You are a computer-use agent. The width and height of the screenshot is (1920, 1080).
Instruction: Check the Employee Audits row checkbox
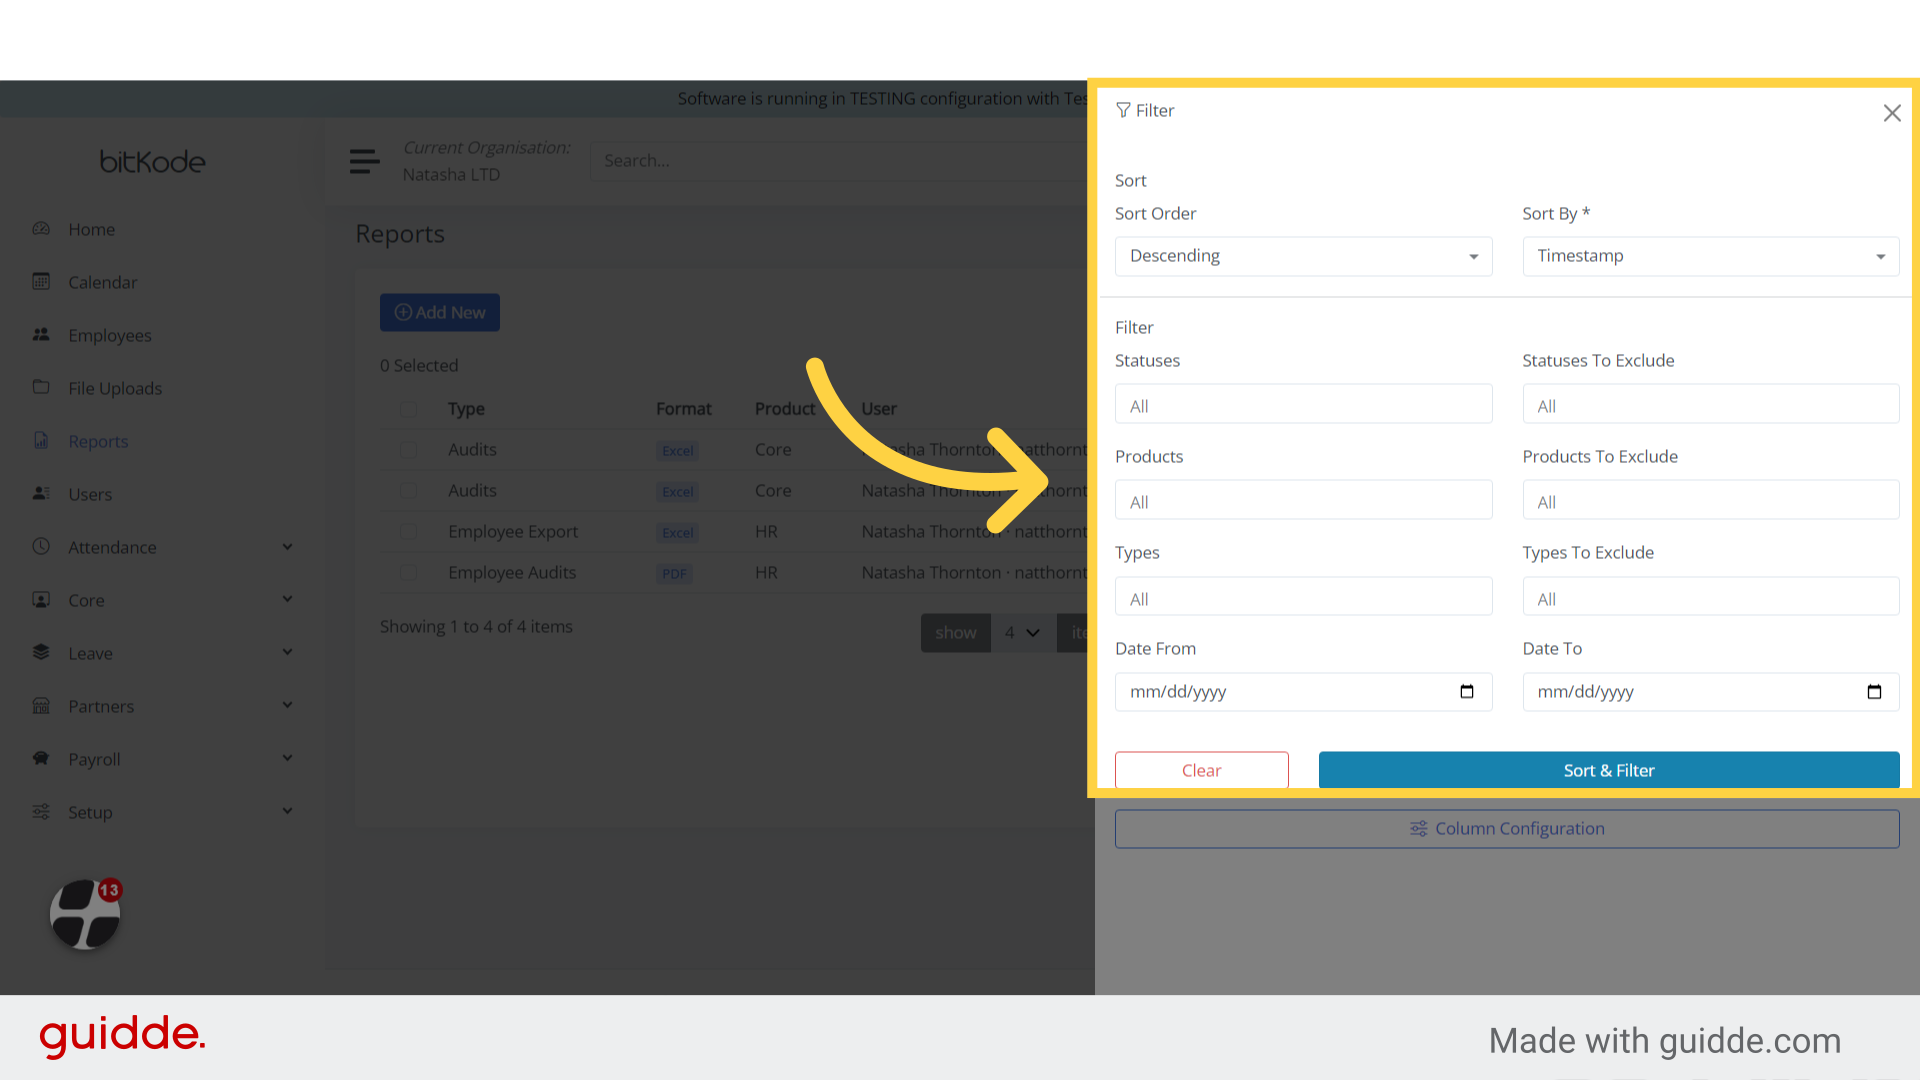409,573
